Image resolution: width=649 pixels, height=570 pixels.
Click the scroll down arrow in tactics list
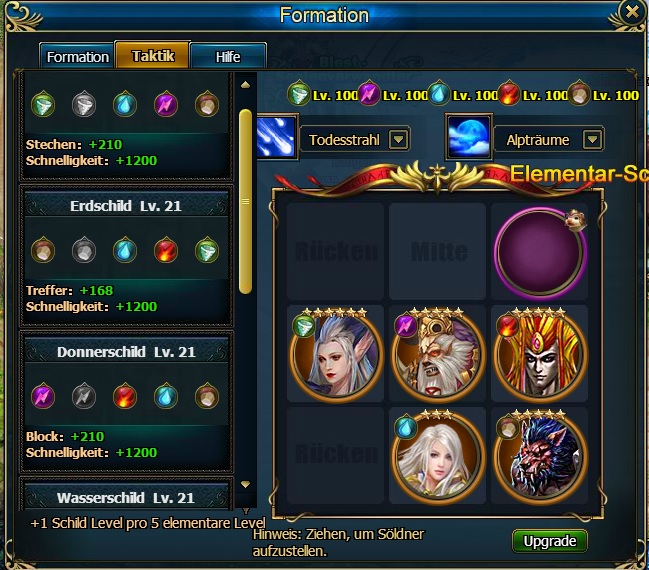click(245, 484)
